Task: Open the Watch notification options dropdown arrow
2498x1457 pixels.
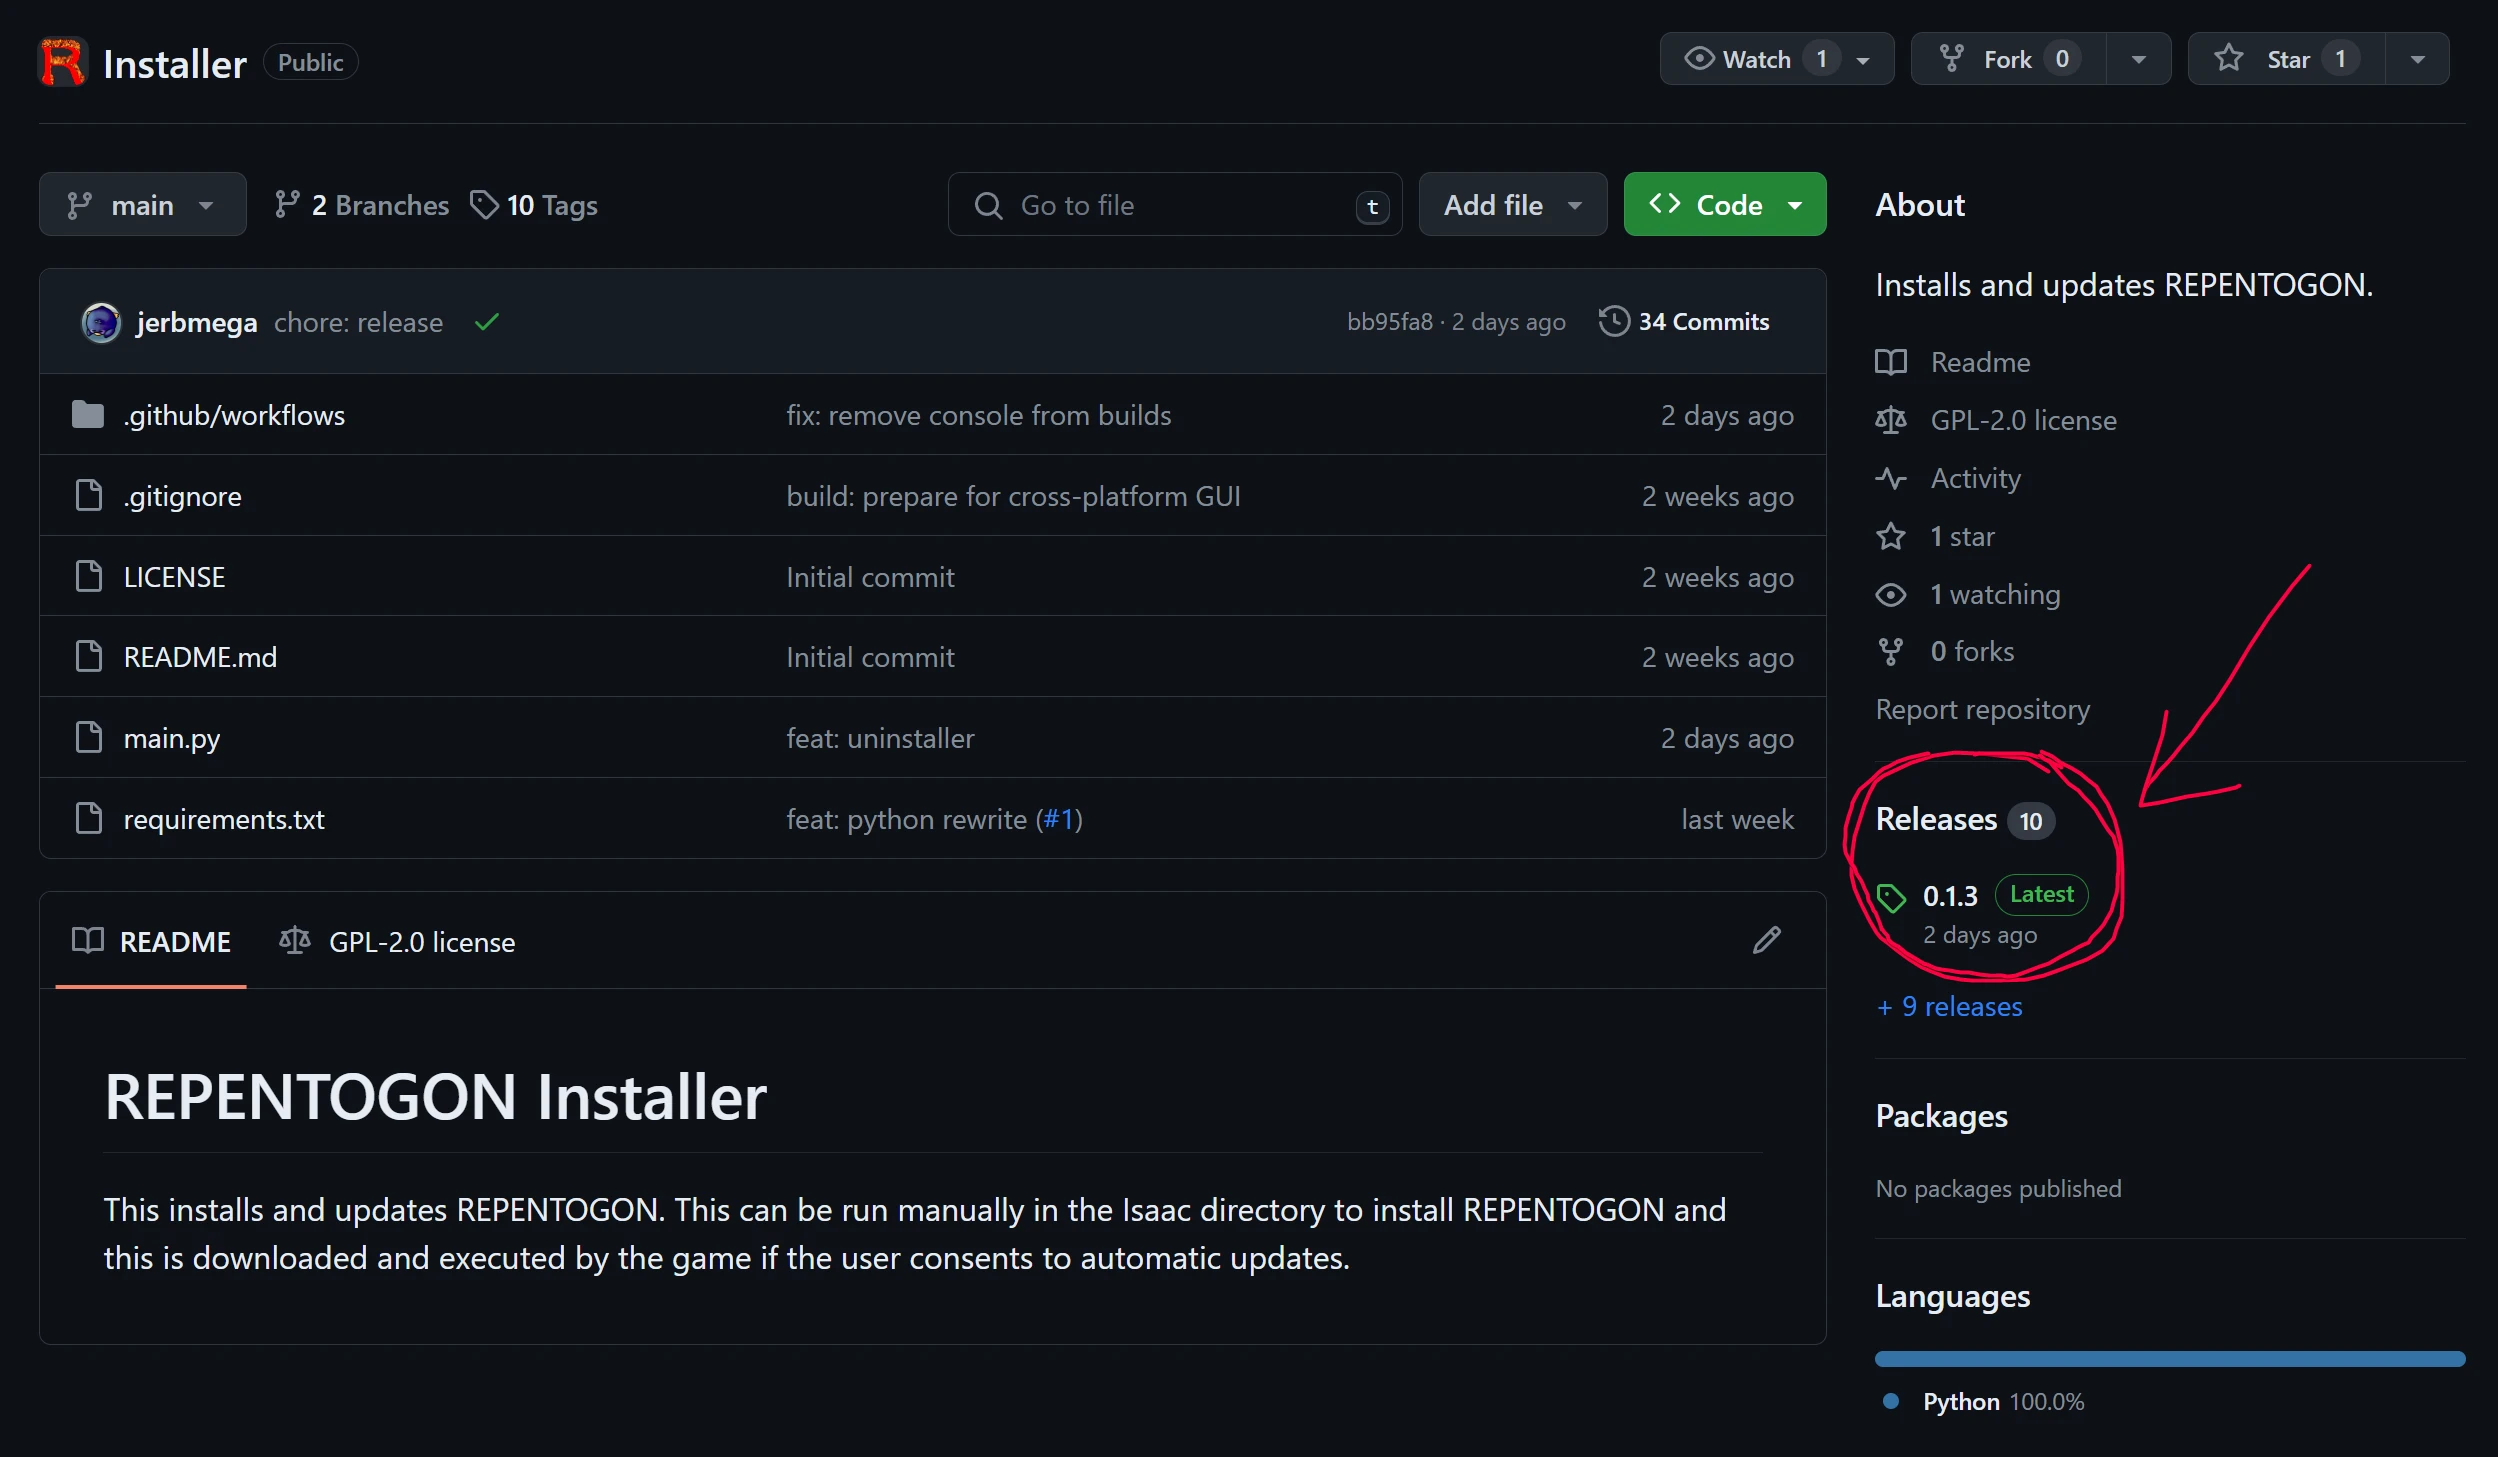Action: point(1864,60)
